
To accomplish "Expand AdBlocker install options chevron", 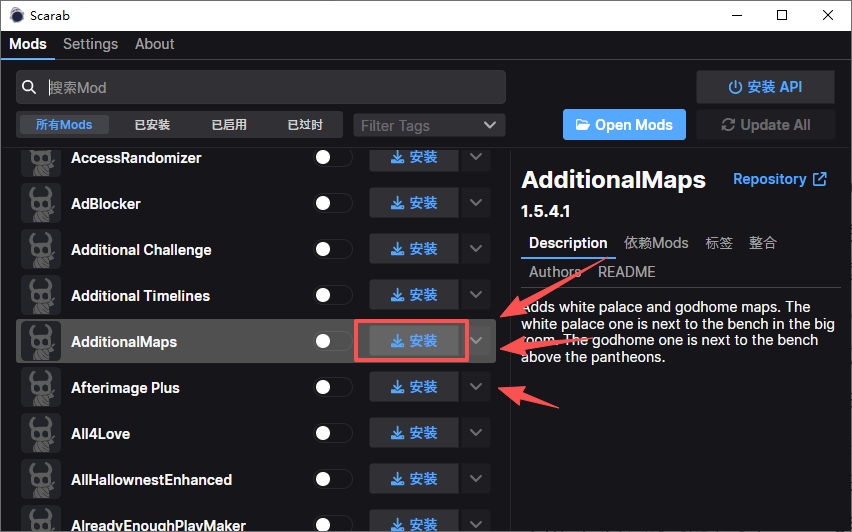I will click(x=476, y=203).
